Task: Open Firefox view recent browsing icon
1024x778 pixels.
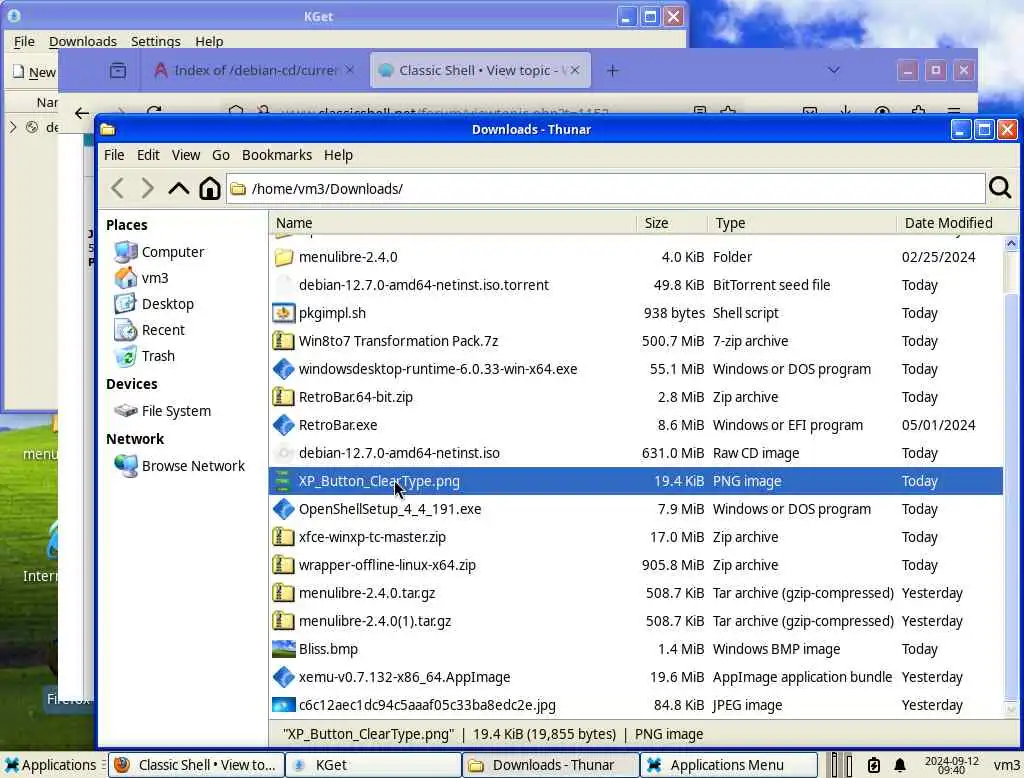Action: pos(118,70)
